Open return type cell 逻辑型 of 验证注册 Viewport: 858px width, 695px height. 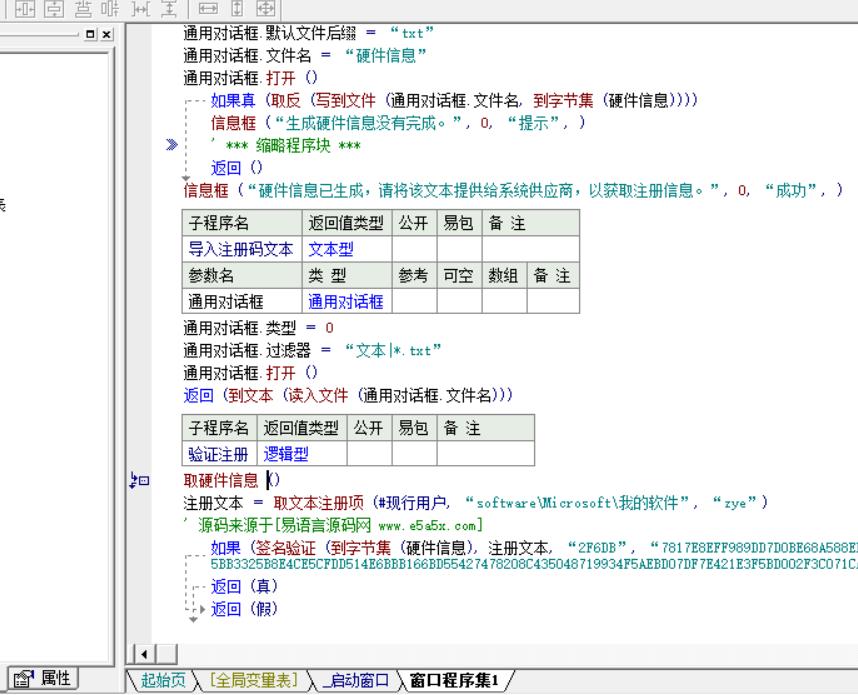coord(301,454)
